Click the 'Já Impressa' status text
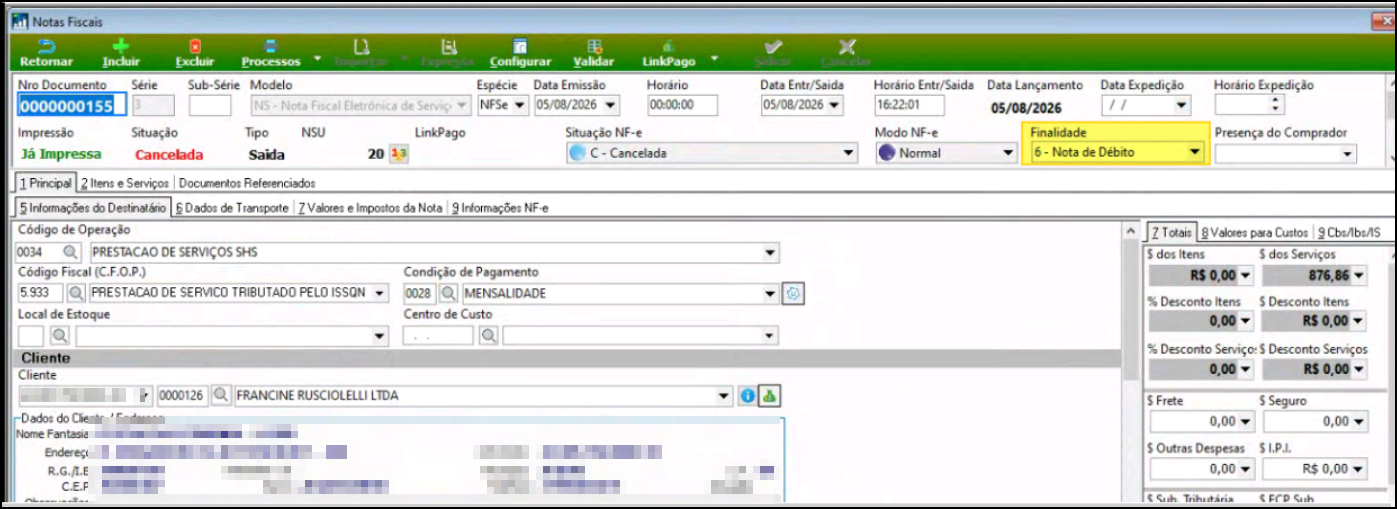This screenshot has height=509, width=1397. point(61,155)
